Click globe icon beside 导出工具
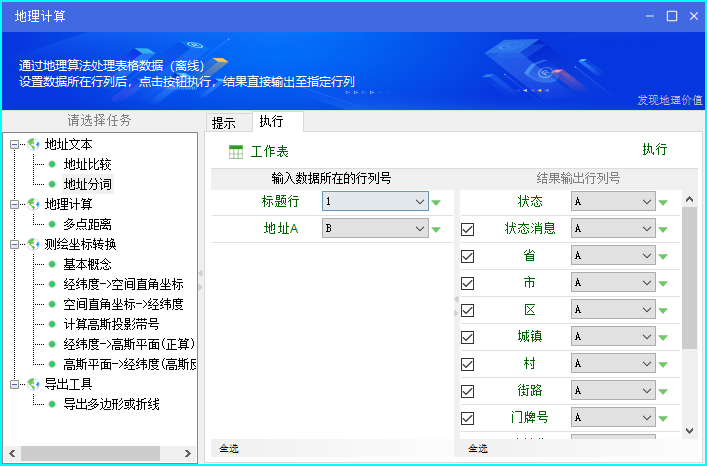 click(x=33, y=384)
